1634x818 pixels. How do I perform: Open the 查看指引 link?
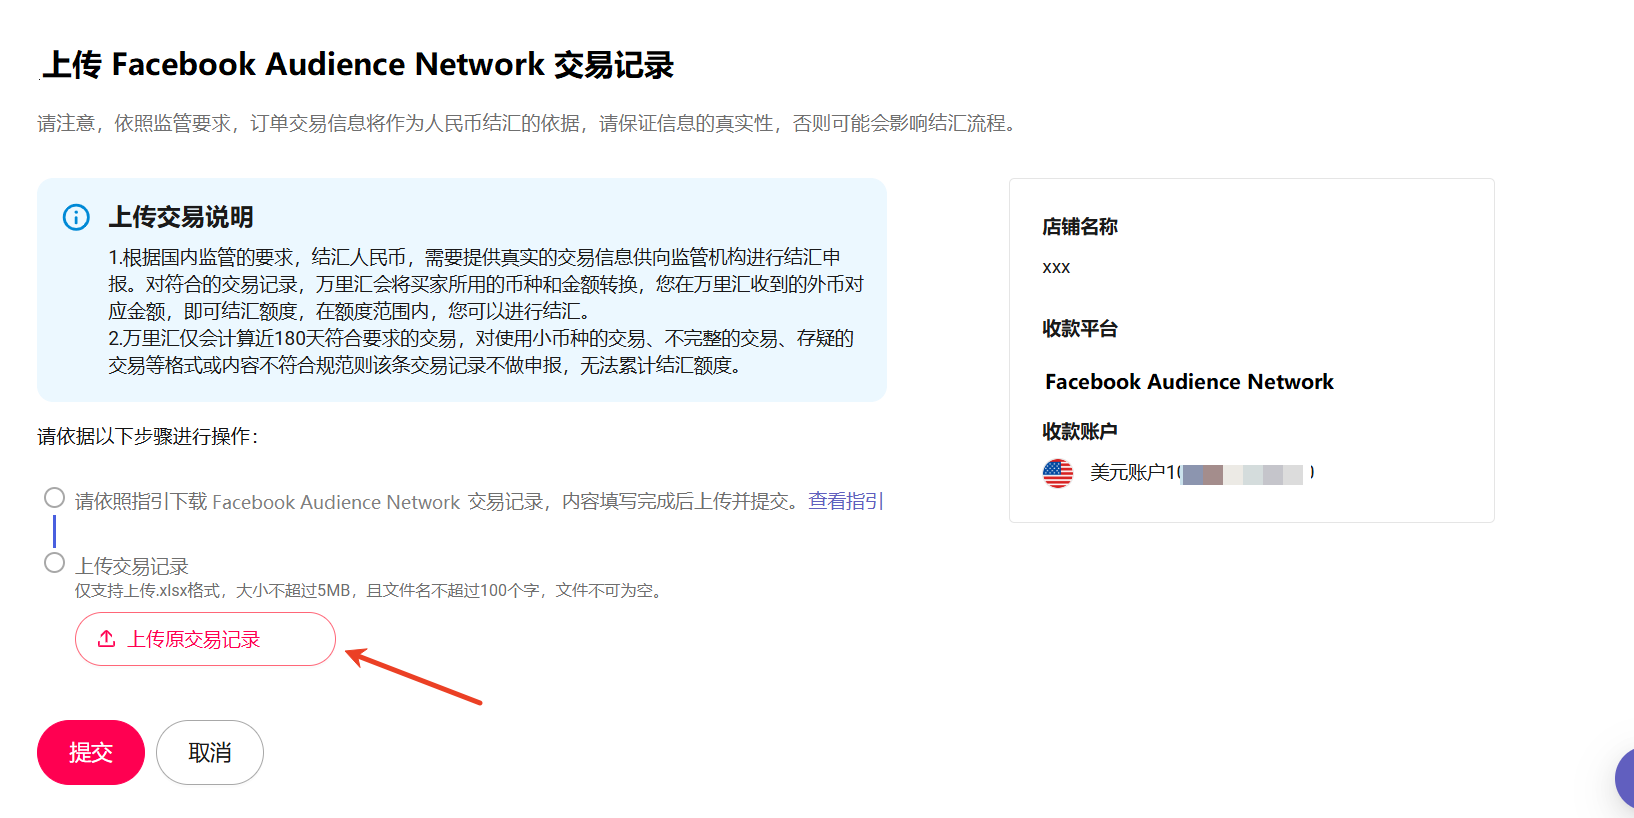point(845,501)
